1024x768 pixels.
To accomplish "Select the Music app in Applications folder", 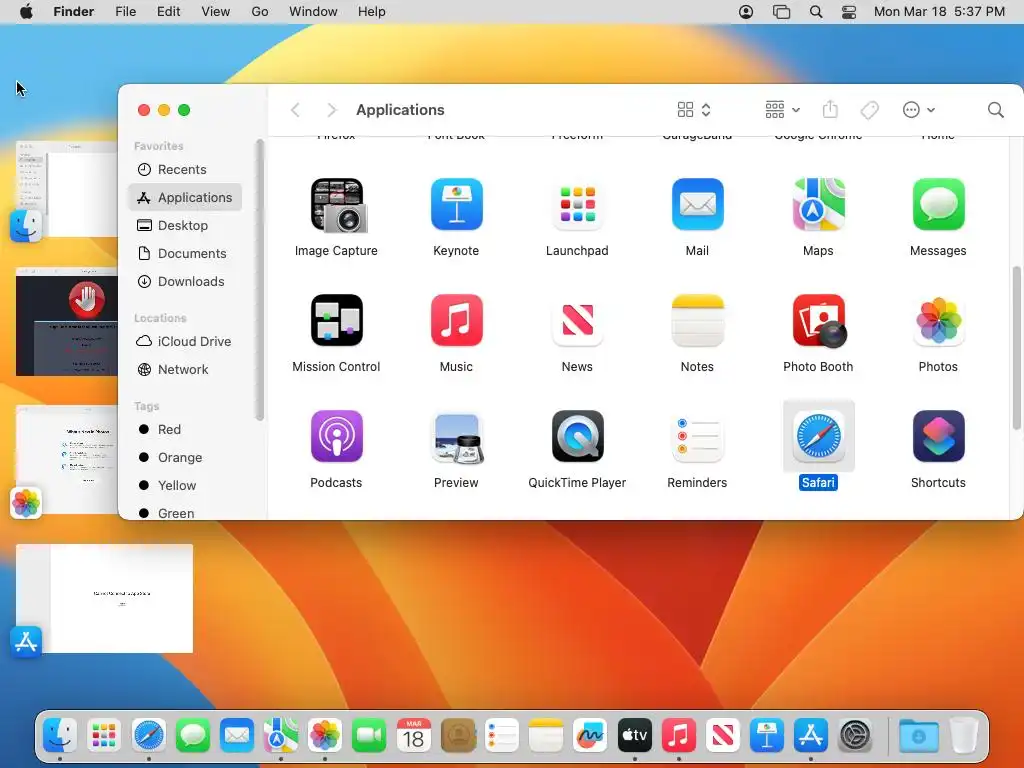I will [x=456, y=321].
